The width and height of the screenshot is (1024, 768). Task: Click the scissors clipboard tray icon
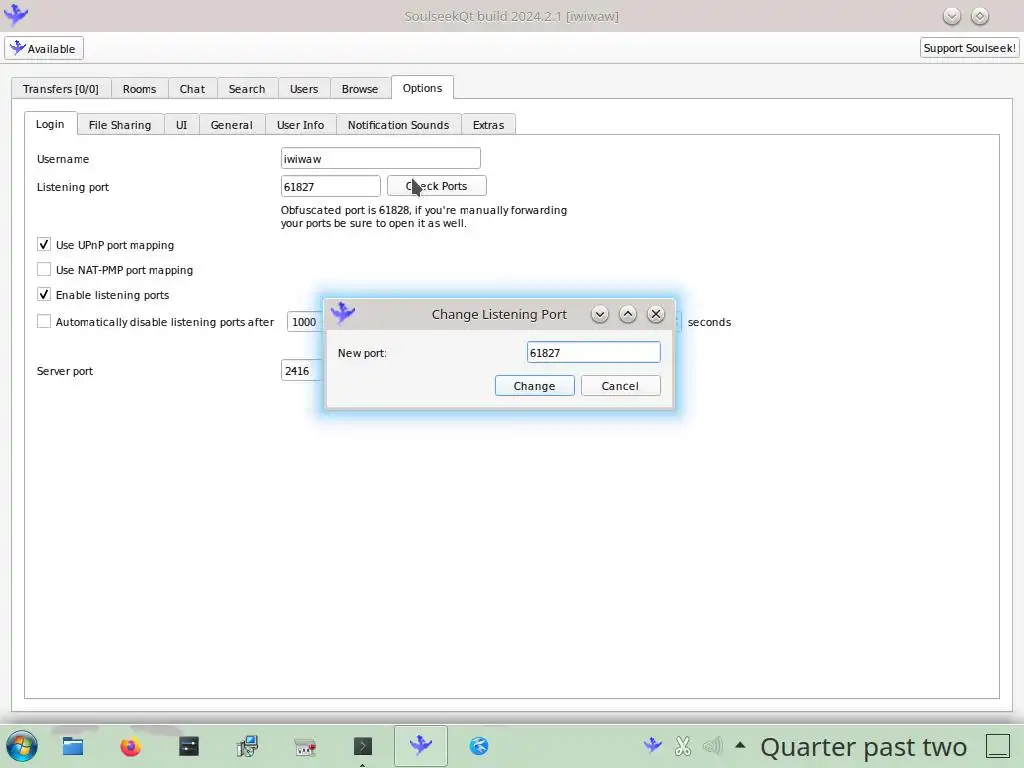683,746
